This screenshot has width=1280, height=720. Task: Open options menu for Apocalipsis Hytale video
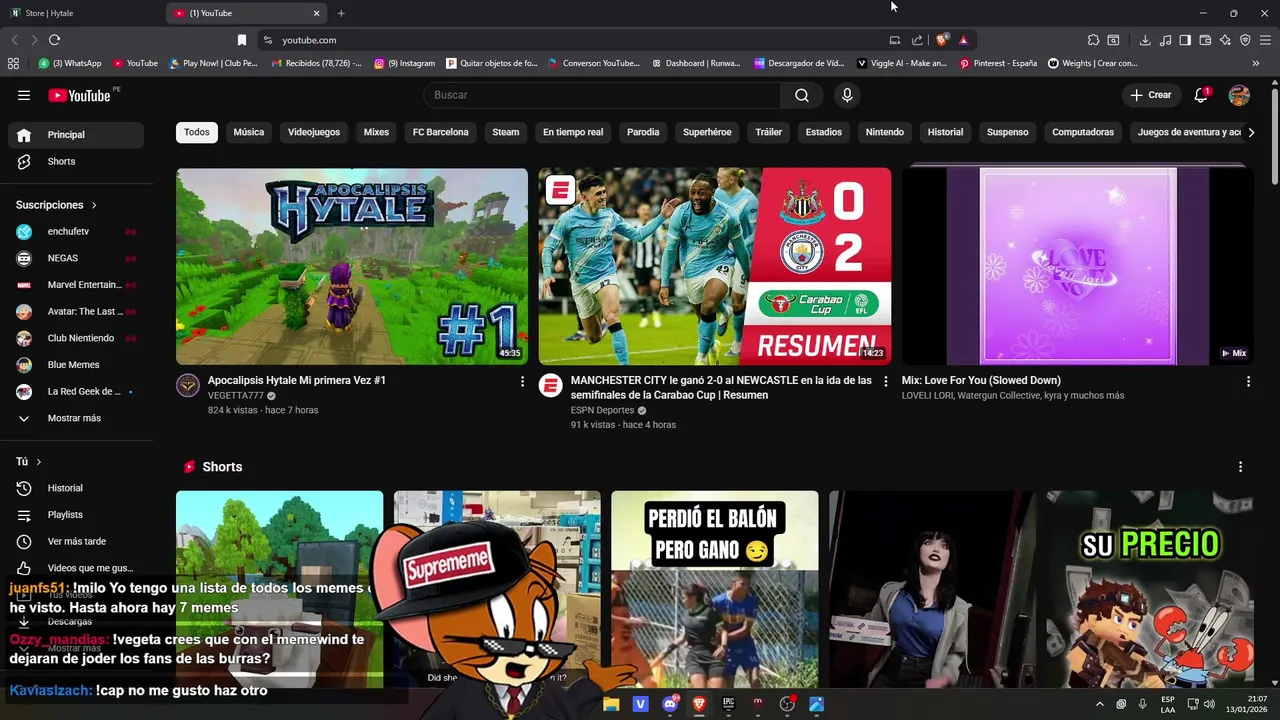click(x=522, y=381)
